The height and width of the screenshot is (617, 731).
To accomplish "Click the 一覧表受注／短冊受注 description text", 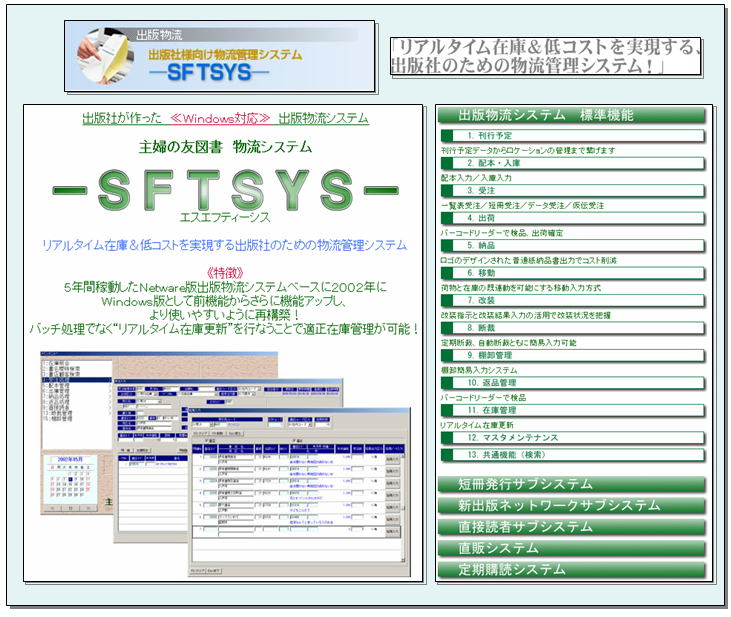I will coord(522,205).
